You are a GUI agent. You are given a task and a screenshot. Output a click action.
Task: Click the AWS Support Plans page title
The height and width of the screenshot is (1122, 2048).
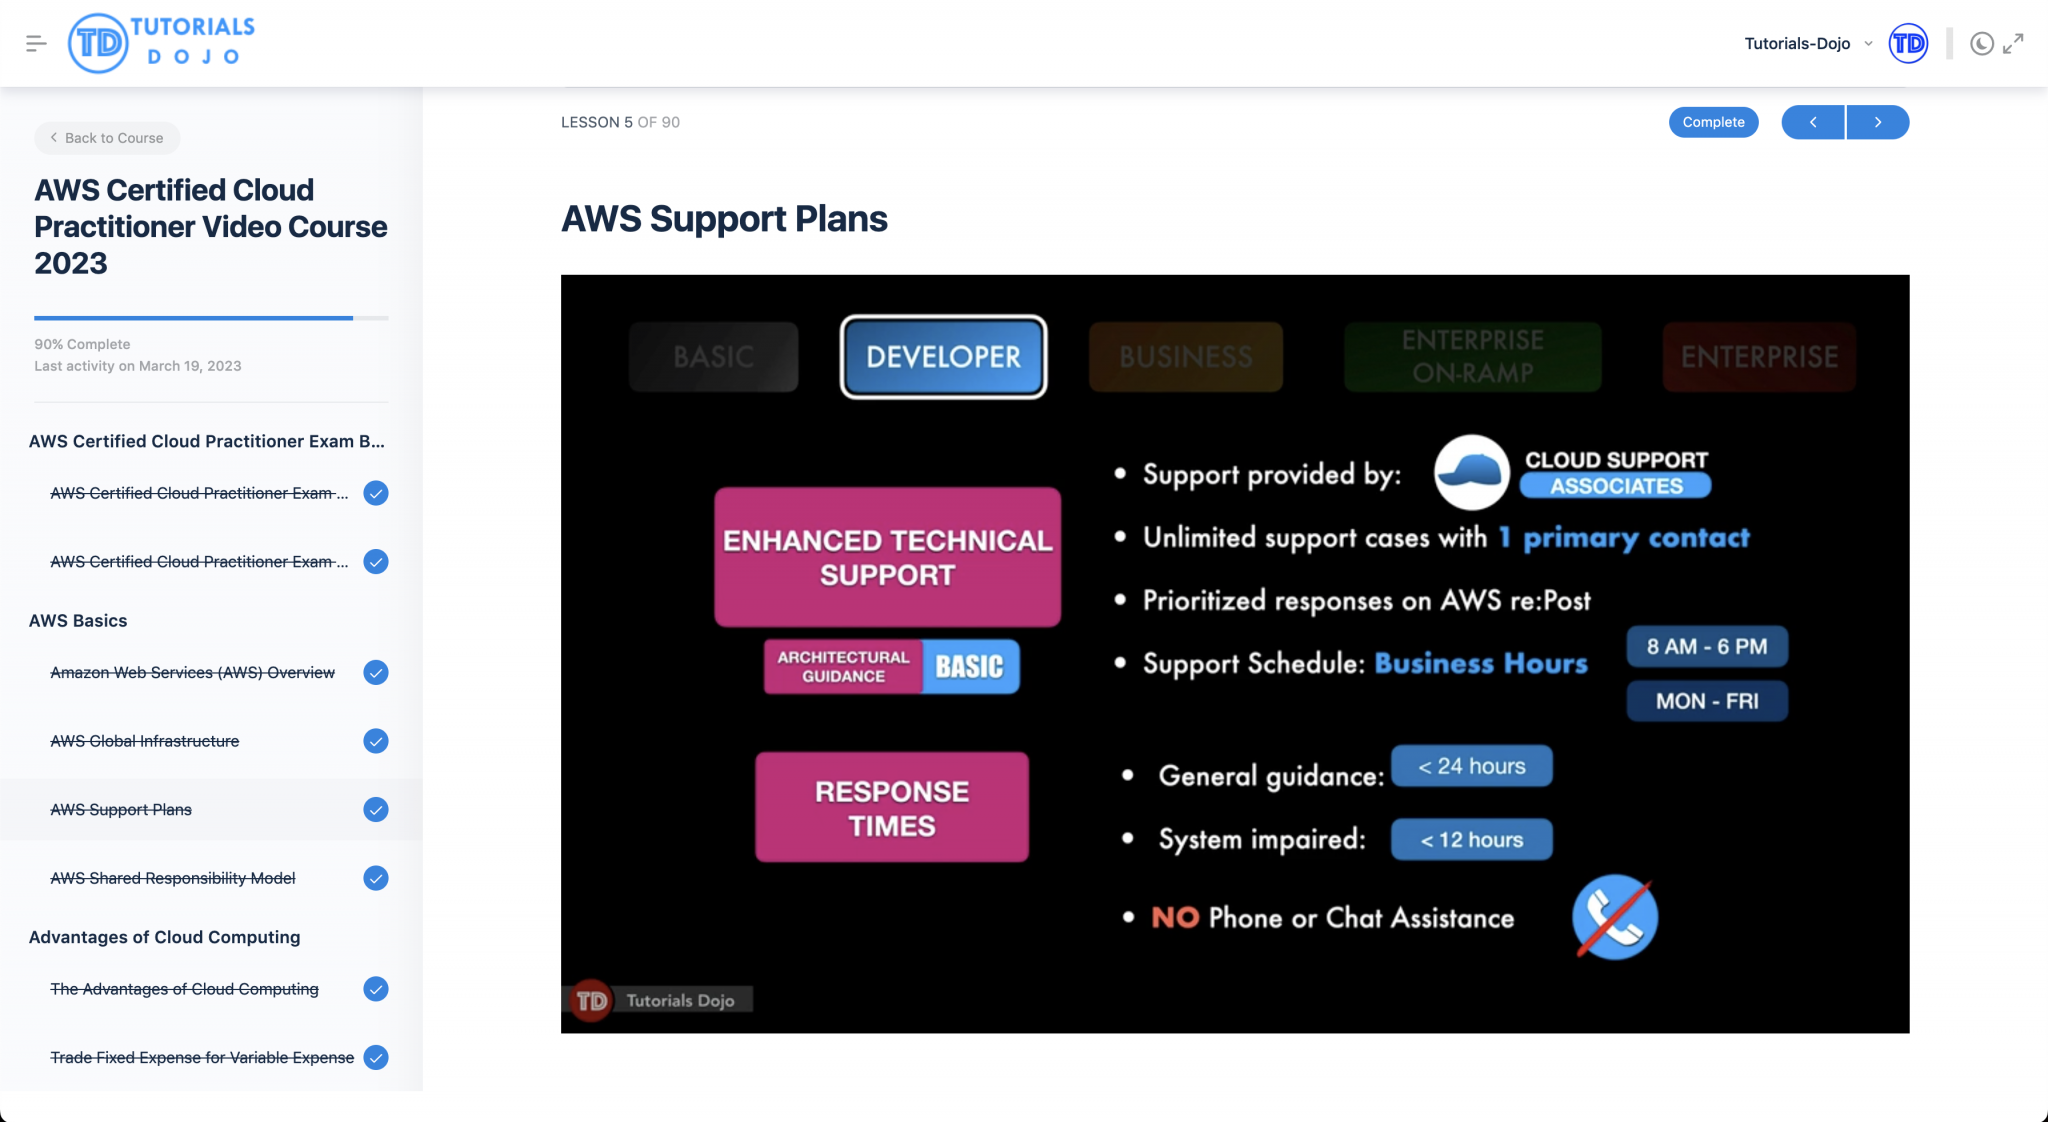(x=724, y=219)
